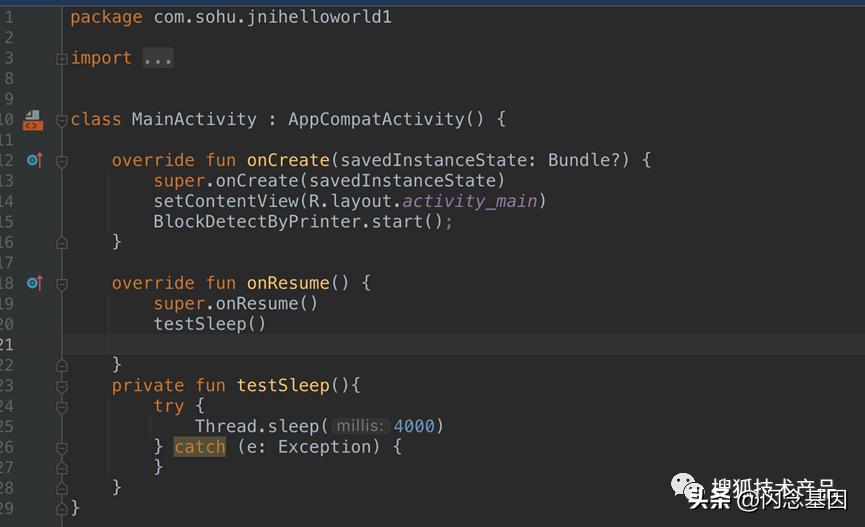Click the catch line fold marker
The width and height of the screenshot is (865, 527).
point(62,448)
